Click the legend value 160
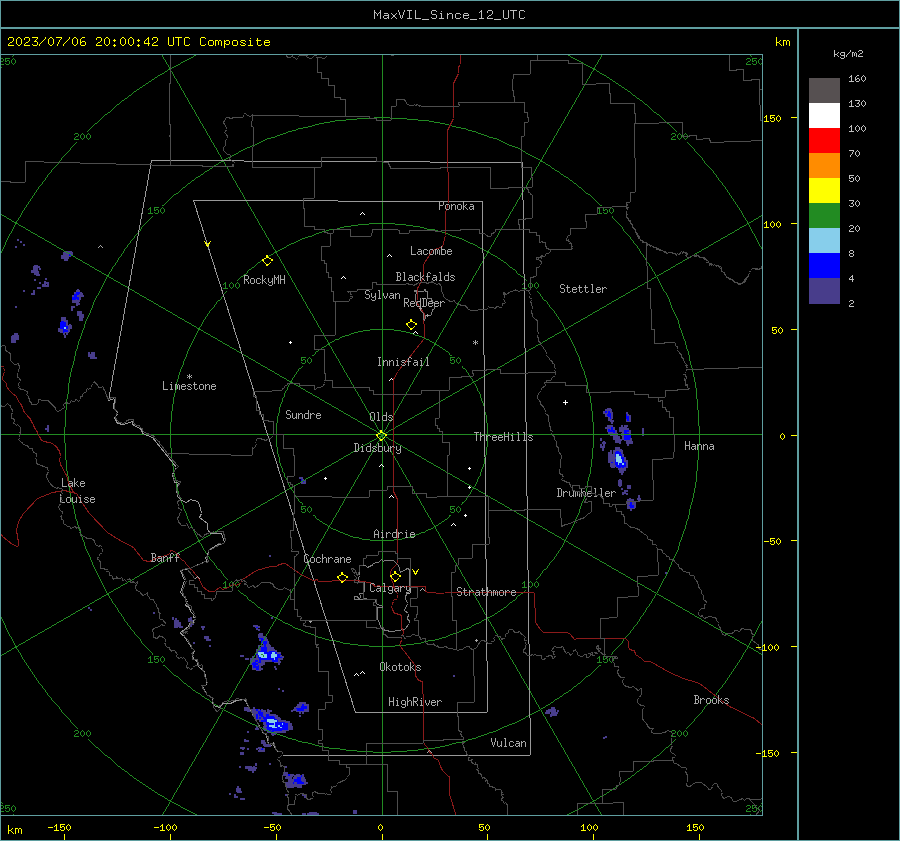900x841 pixels. click(857, 79)
